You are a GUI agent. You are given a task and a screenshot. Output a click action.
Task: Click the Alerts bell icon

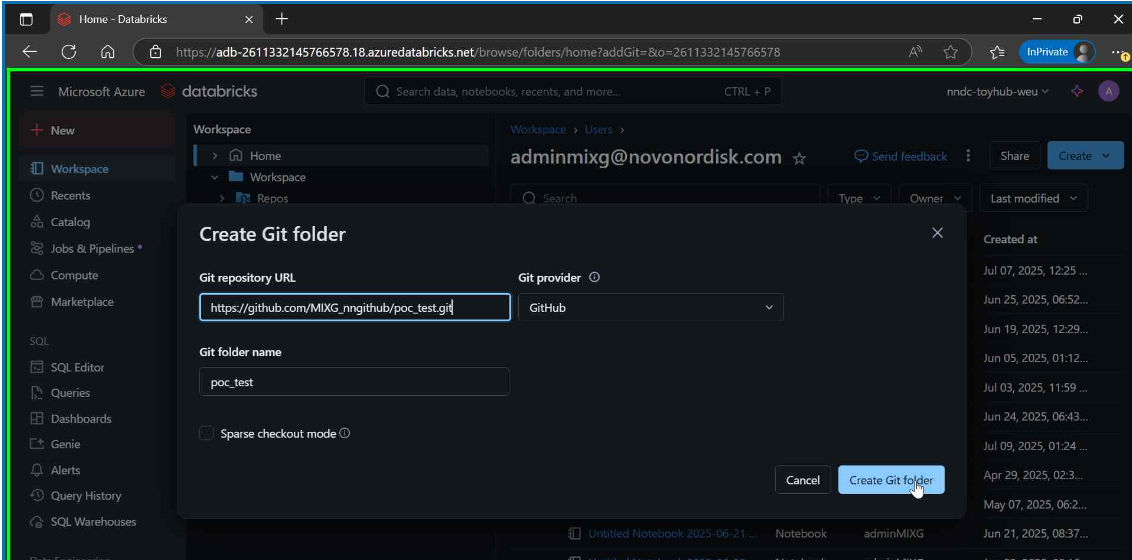(x=37, y=471)
